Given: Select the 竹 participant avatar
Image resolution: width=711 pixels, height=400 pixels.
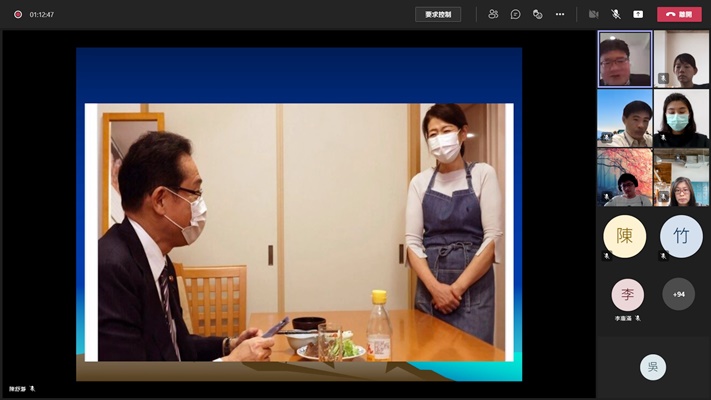Looking at the screenshot, I should point(681,236).
